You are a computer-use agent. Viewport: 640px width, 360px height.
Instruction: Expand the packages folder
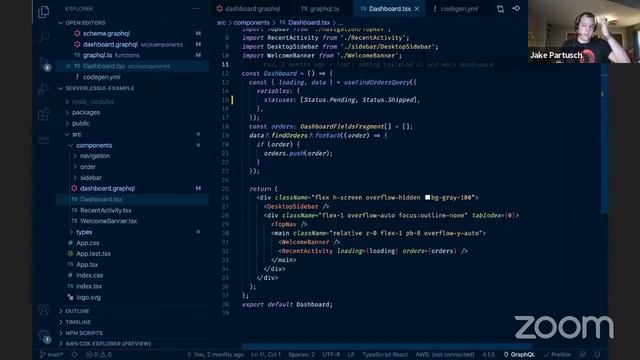[x=86, y=112]
